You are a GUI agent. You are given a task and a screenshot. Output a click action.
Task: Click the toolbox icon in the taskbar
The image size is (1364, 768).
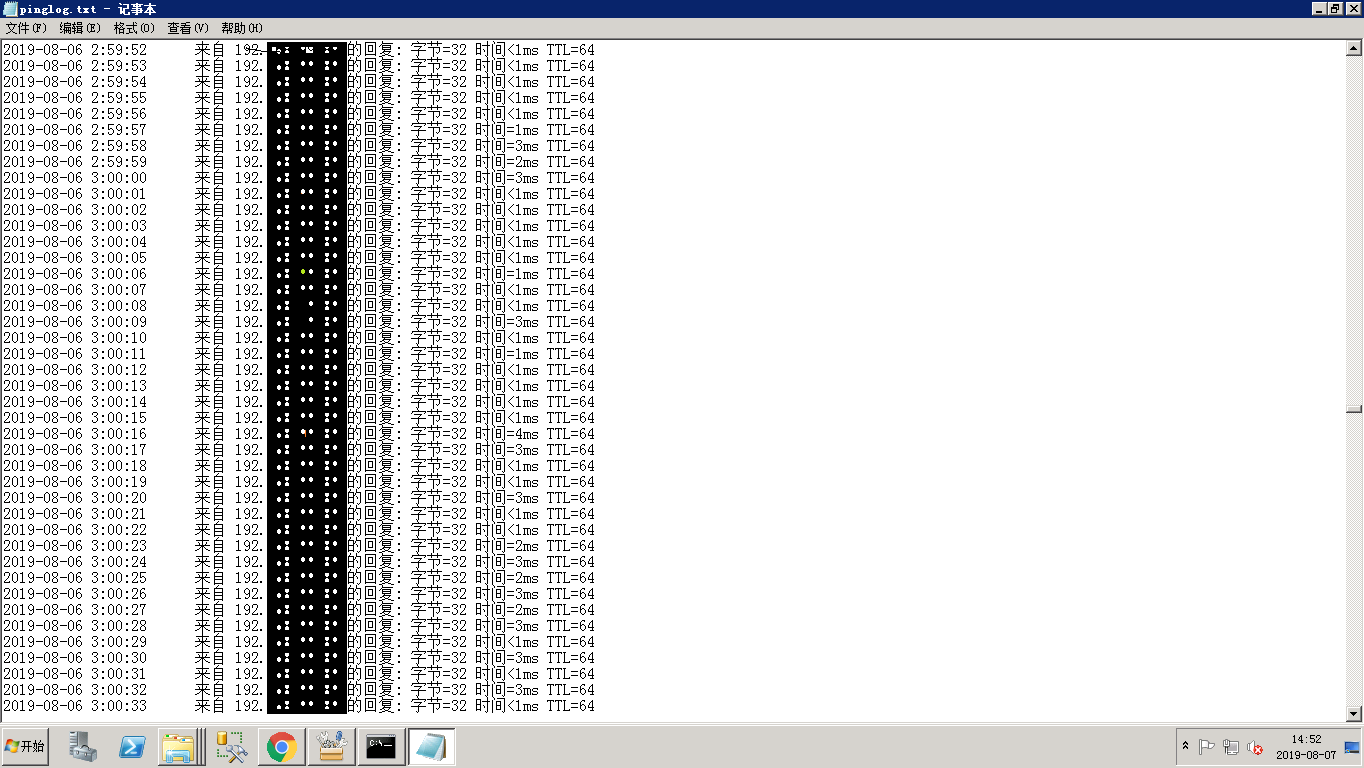point(332,747)
